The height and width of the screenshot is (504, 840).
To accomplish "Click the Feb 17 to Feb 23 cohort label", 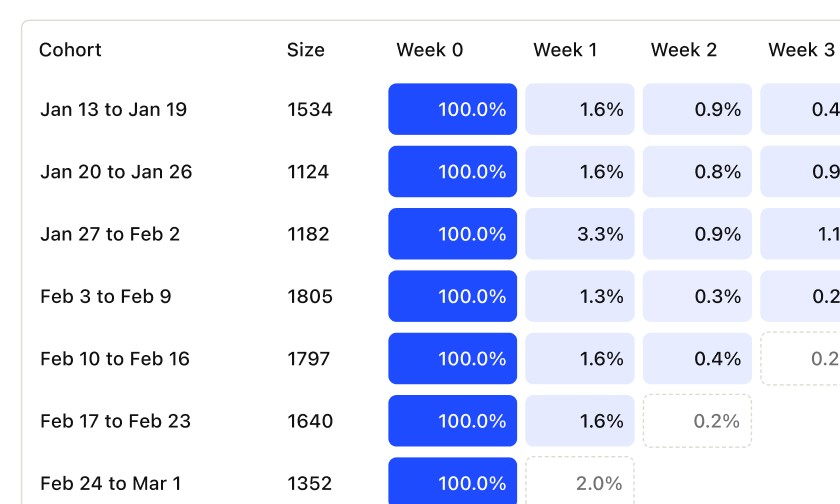I will [115, 421].
